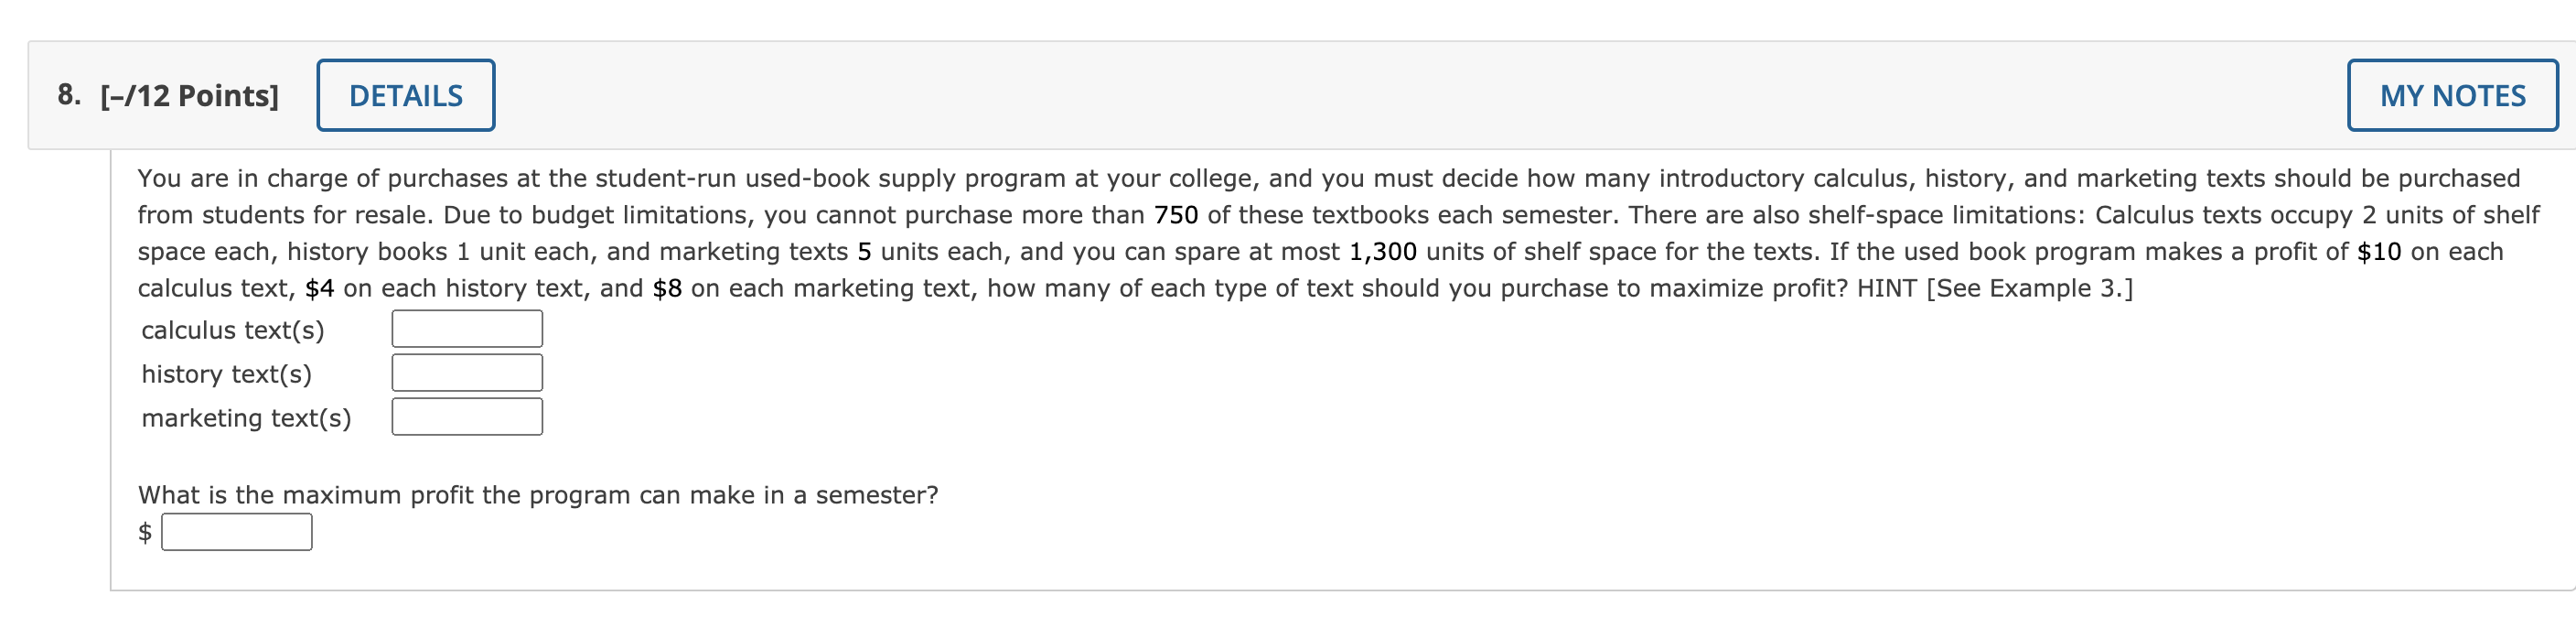Click the $10 calculus profit value
The width and height of the screenshot is (2576, 628).
(x=2378, y=252)
